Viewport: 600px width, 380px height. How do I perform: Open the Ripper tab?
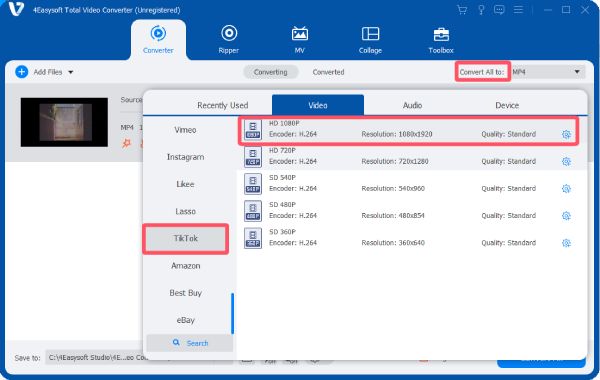tap(228, 39)
